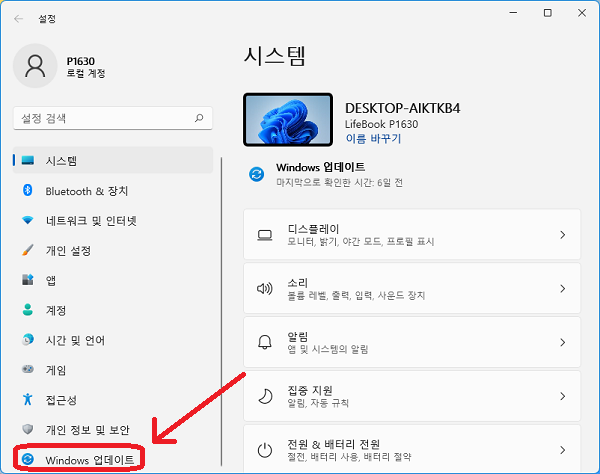The width and height of the screenshot is (600, 474).
Task: Expand 디스플레이 via its chevron
Action: [562, 235]
